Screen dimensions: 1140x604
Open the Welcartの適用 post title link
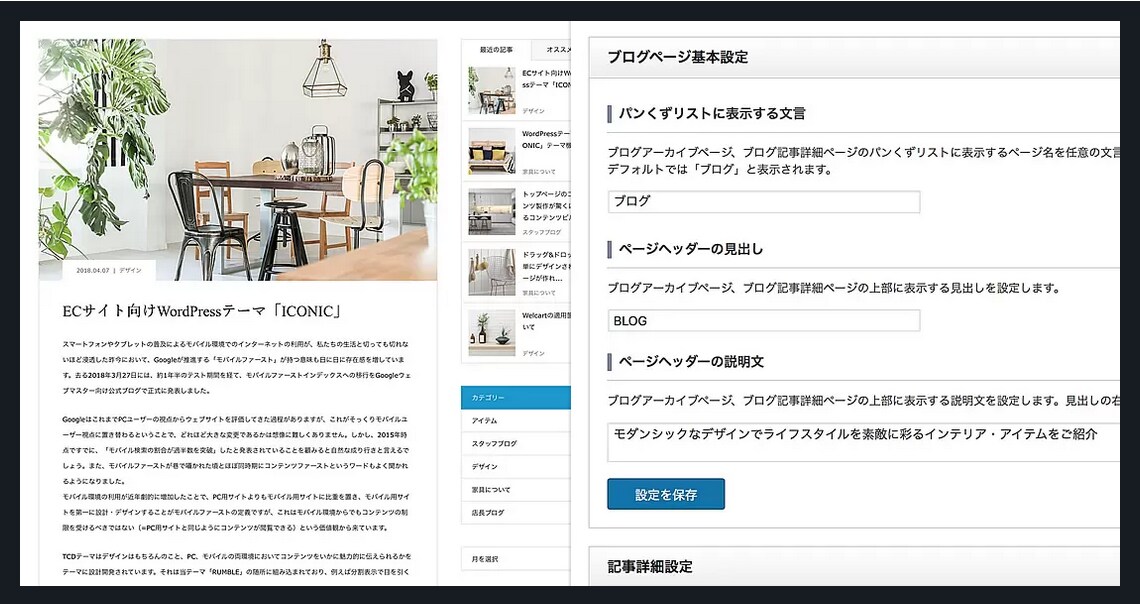tap(546, 321)
